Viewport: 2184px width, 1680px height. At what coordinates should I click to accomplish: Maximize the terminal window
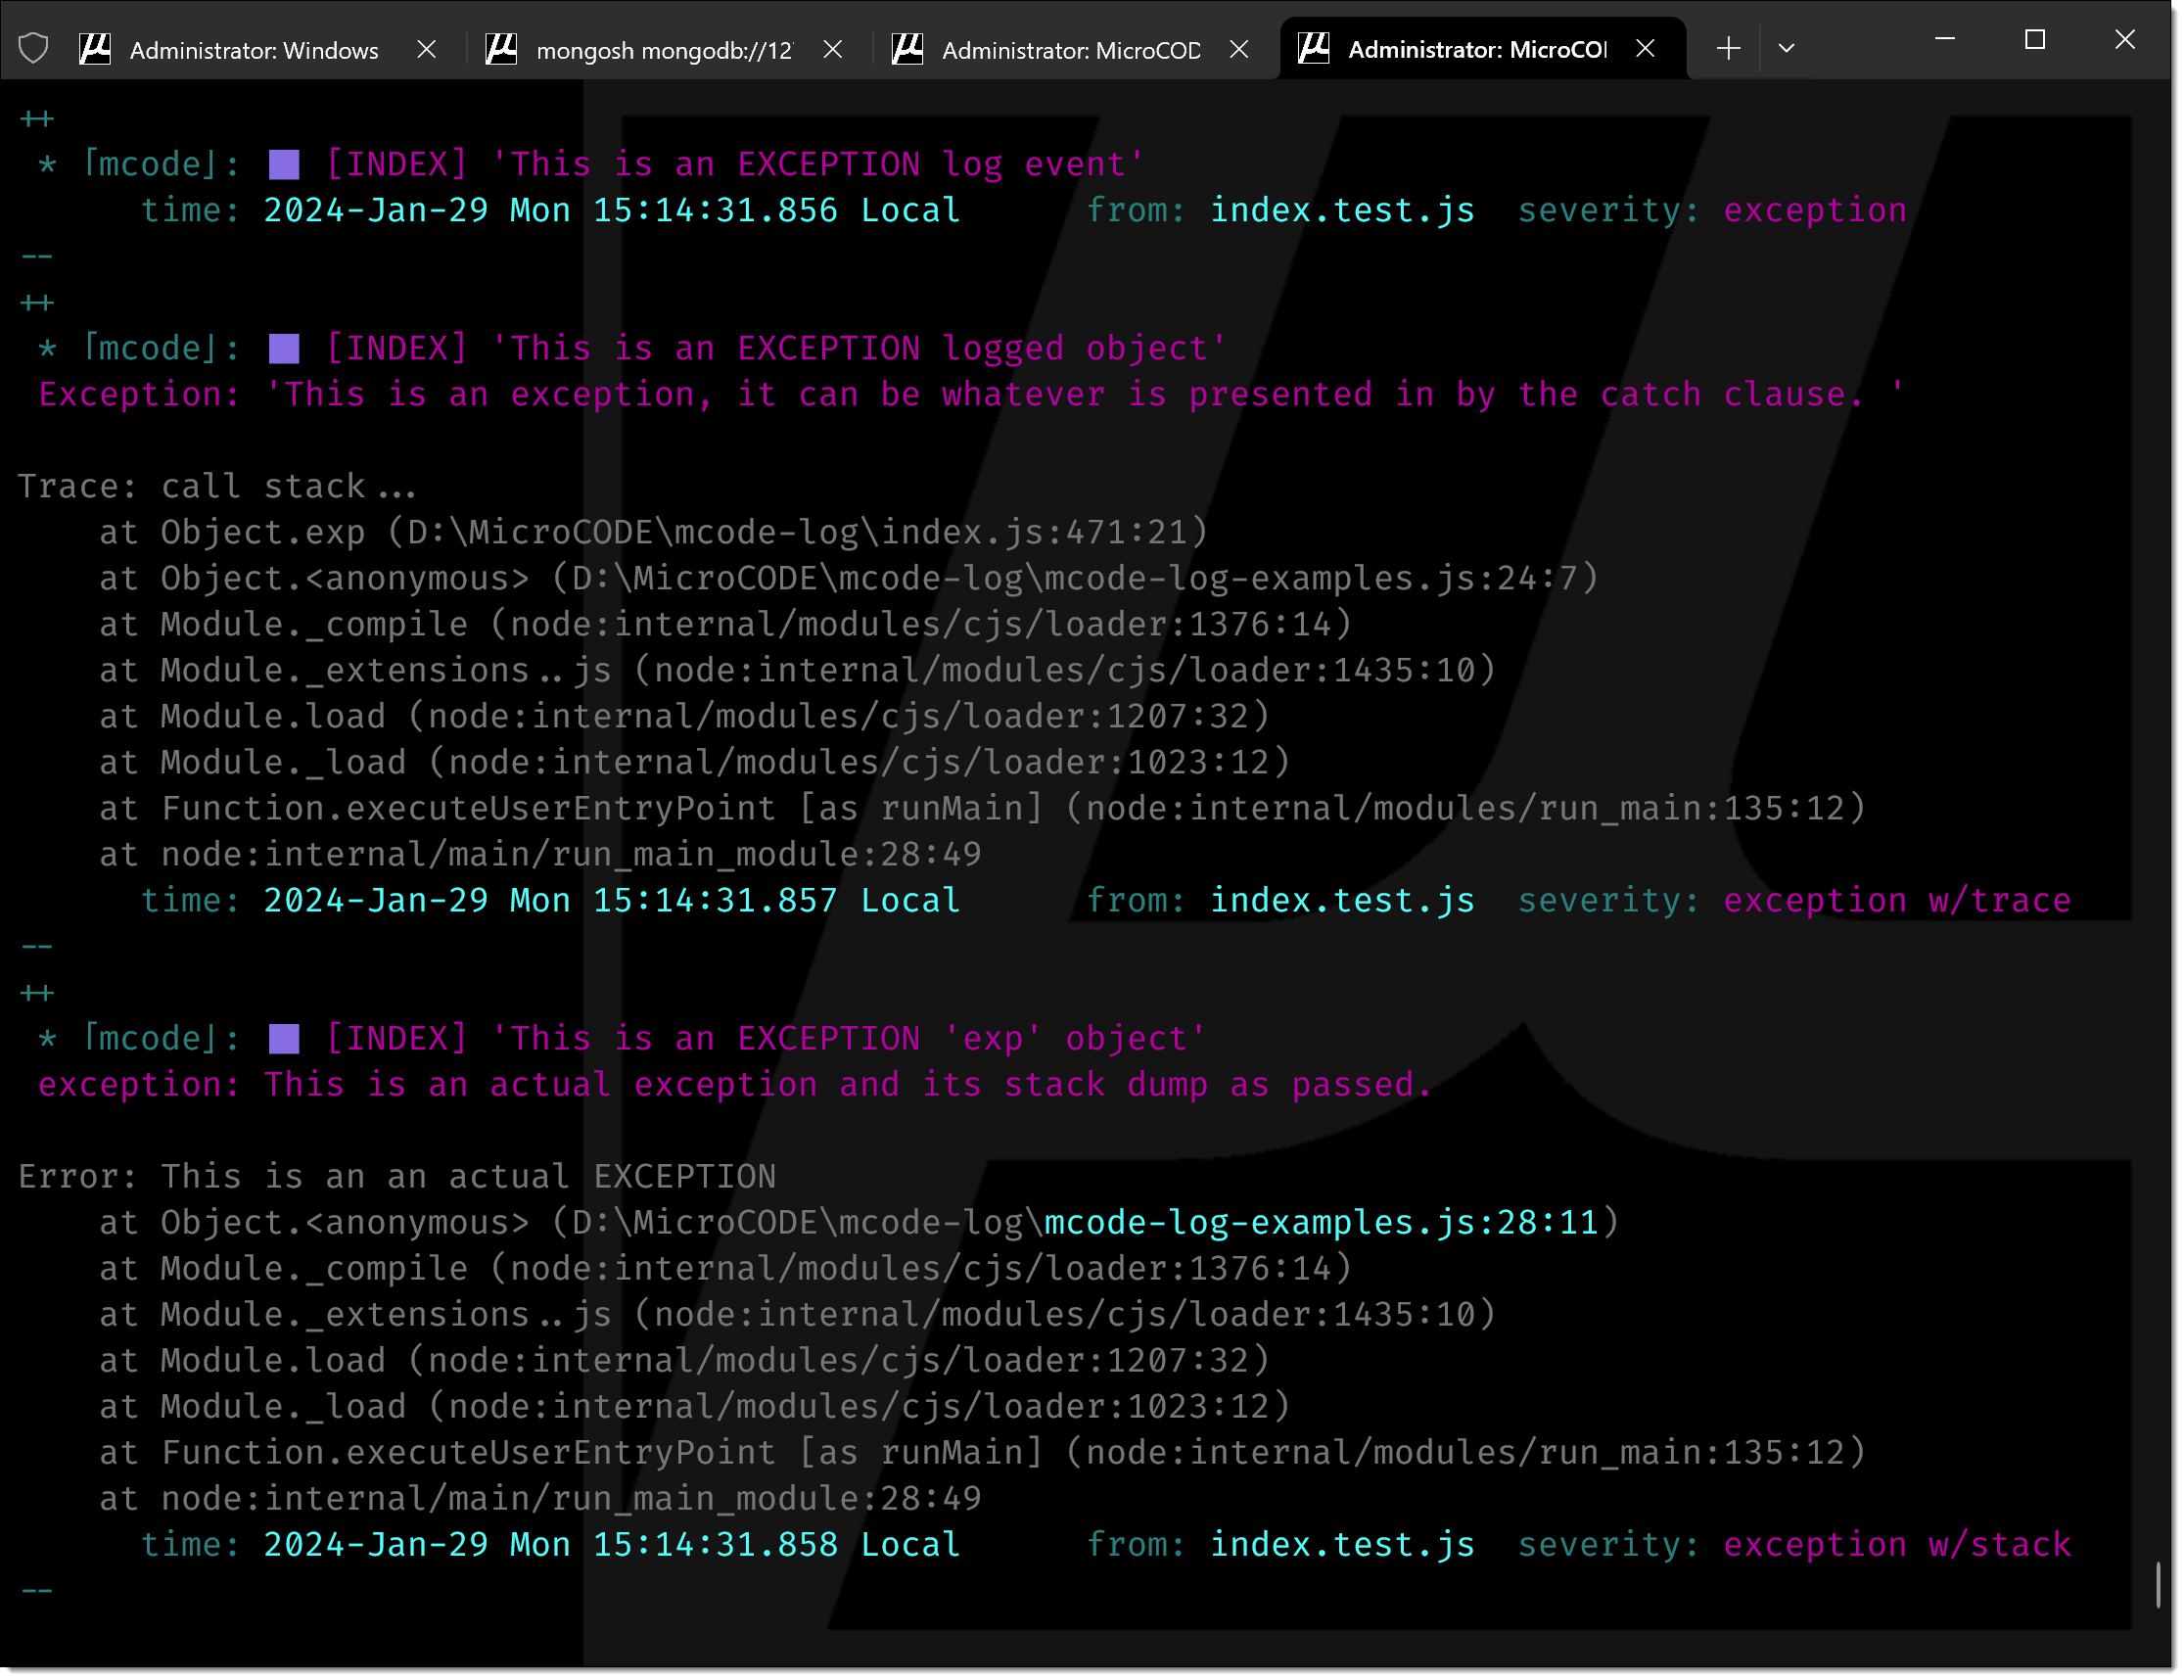pyautogui.click(x=2037, y=40)
